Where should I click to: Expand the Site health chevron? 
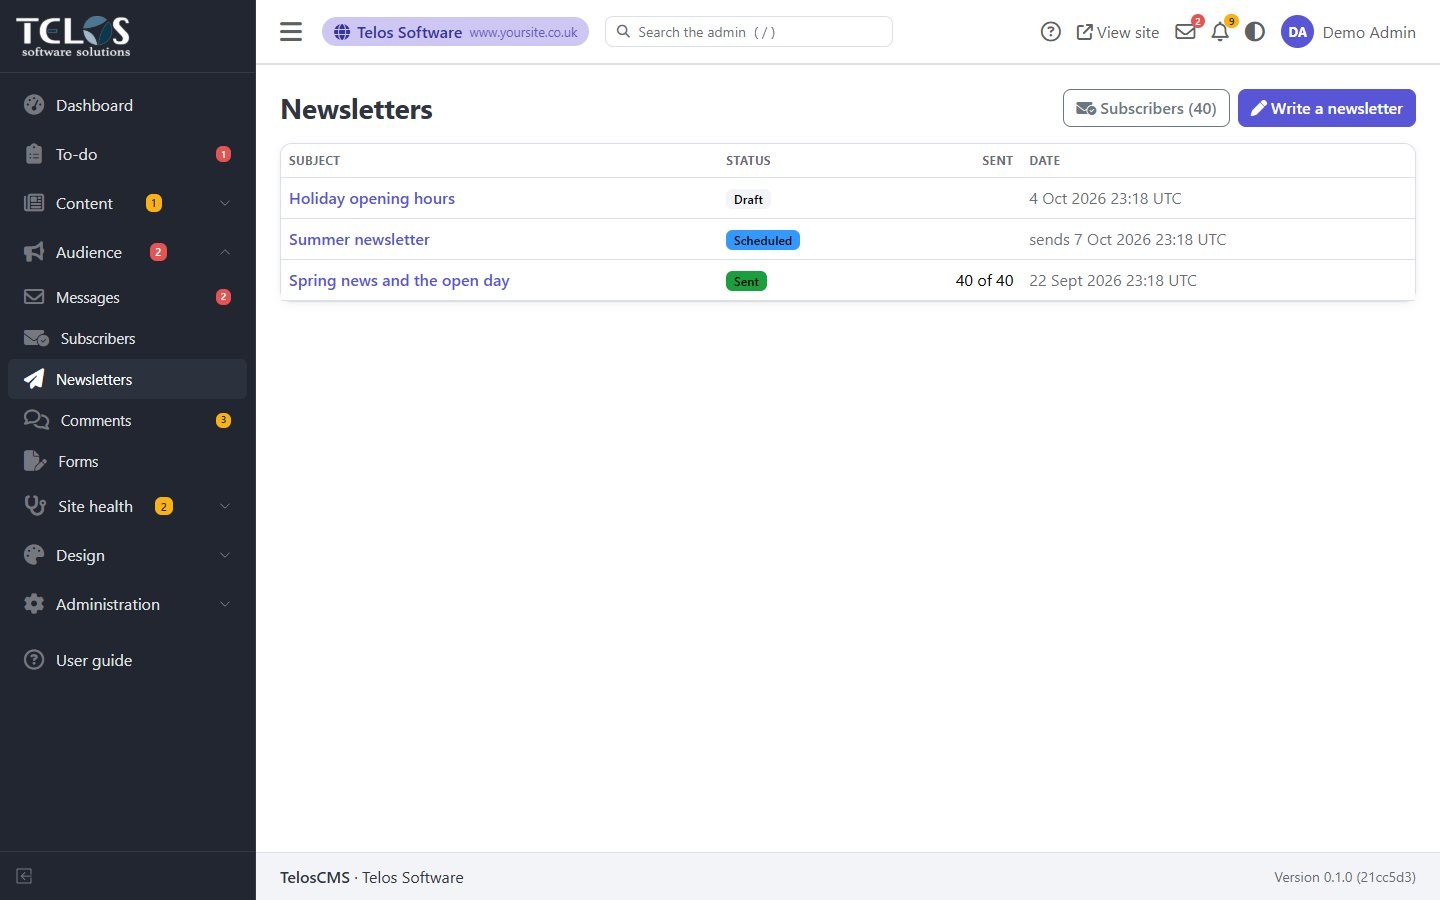tap(225, 506)
